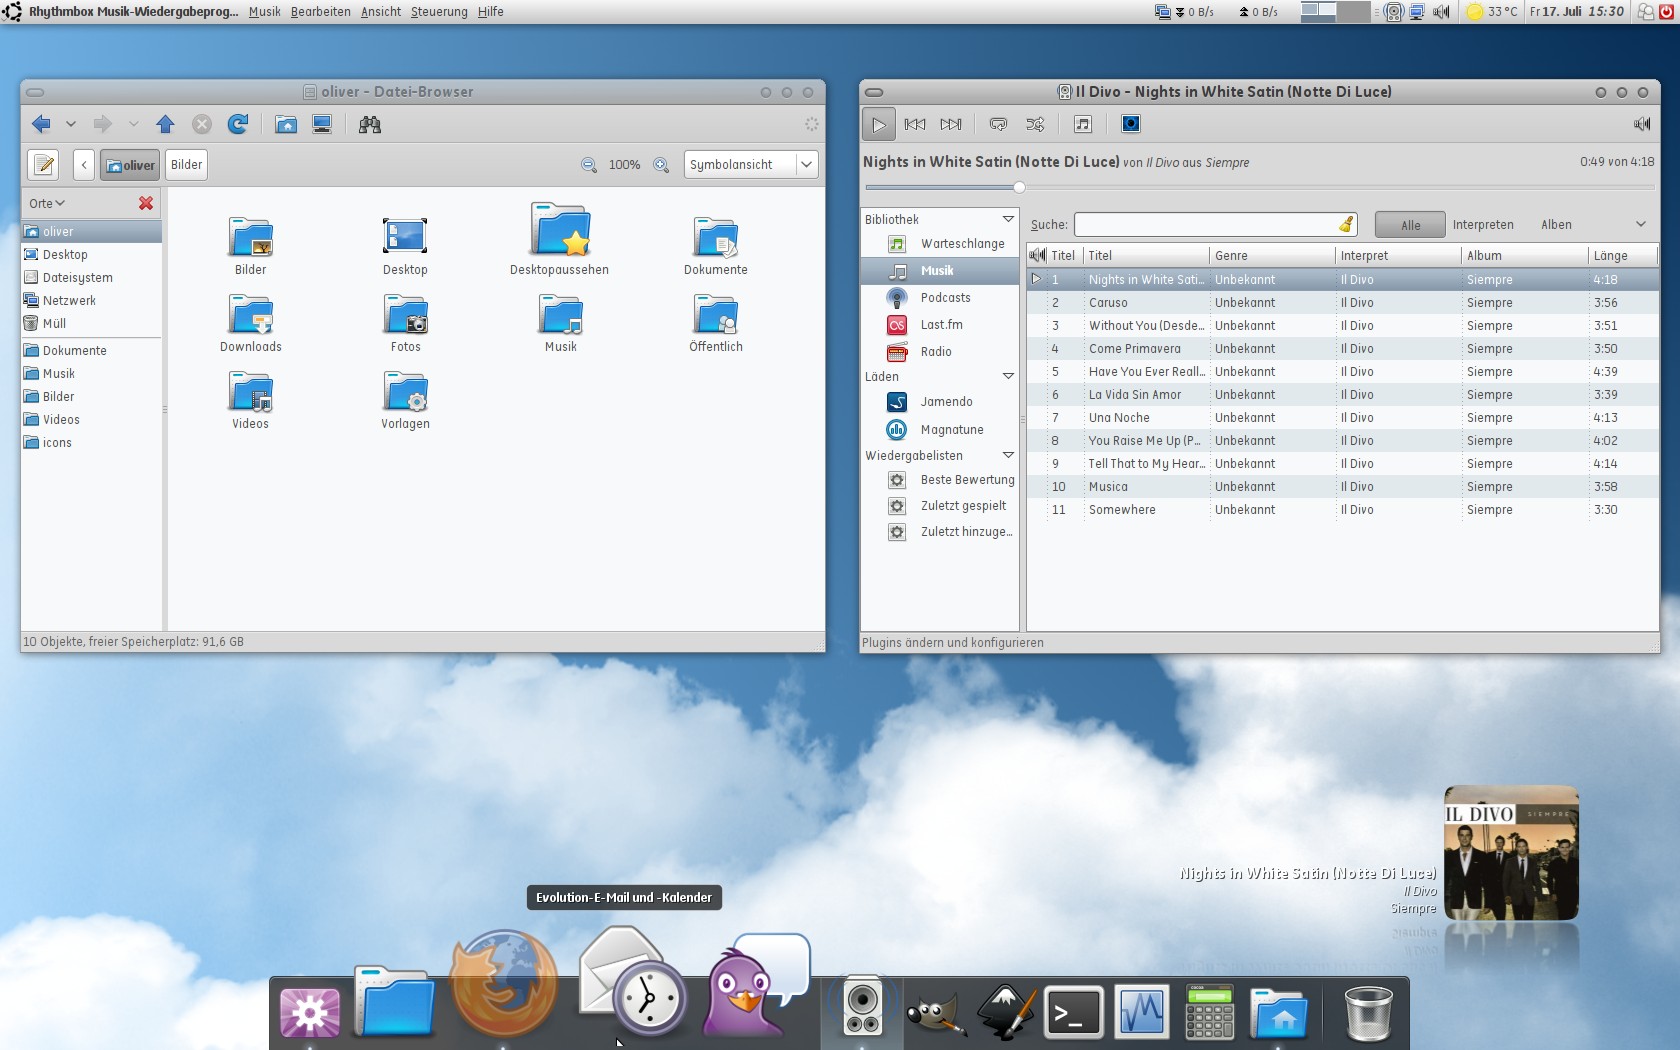Open Podcasts in Rhythmbox sidebar
Screen dimensions: 1680x1050
[x=940, y=298]
